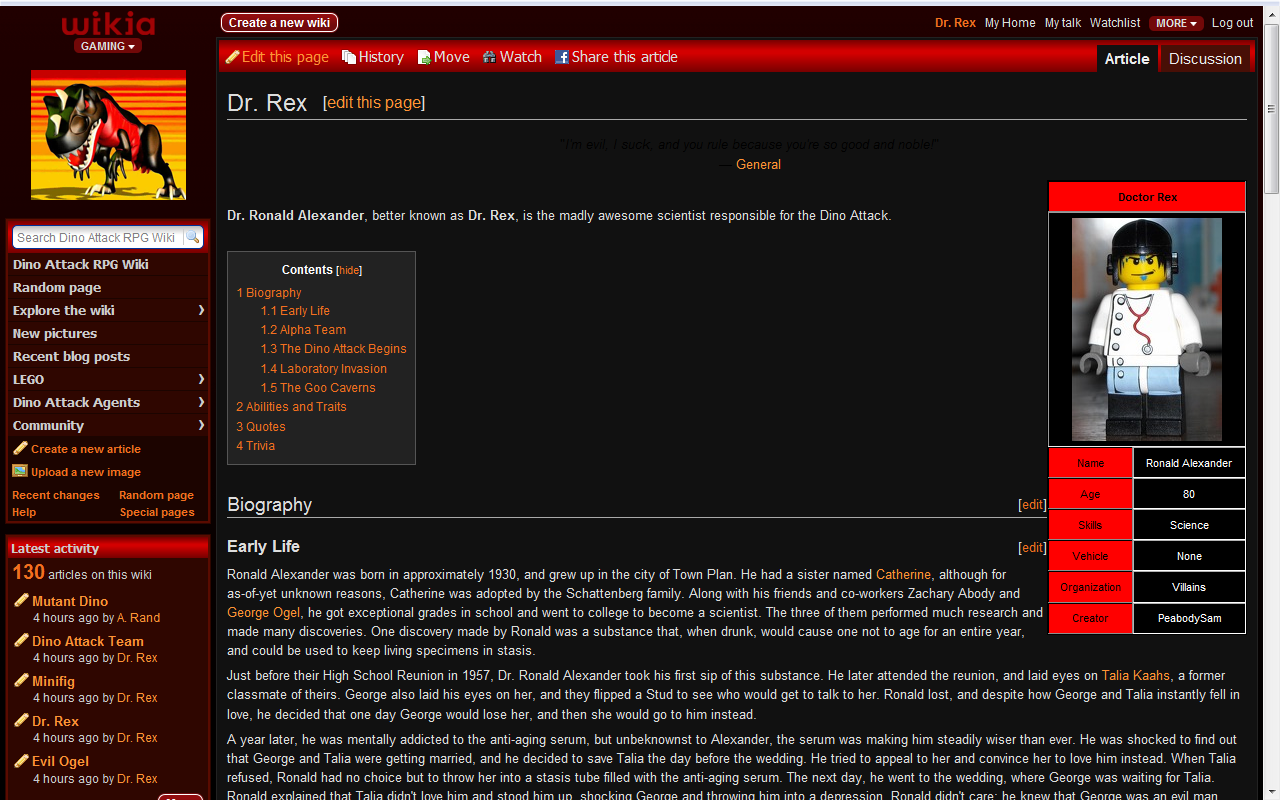This screenshot has width=1280, height=800.
Task: Click in the Search Dino Attack RPG Wiki field
Action: 97,237
